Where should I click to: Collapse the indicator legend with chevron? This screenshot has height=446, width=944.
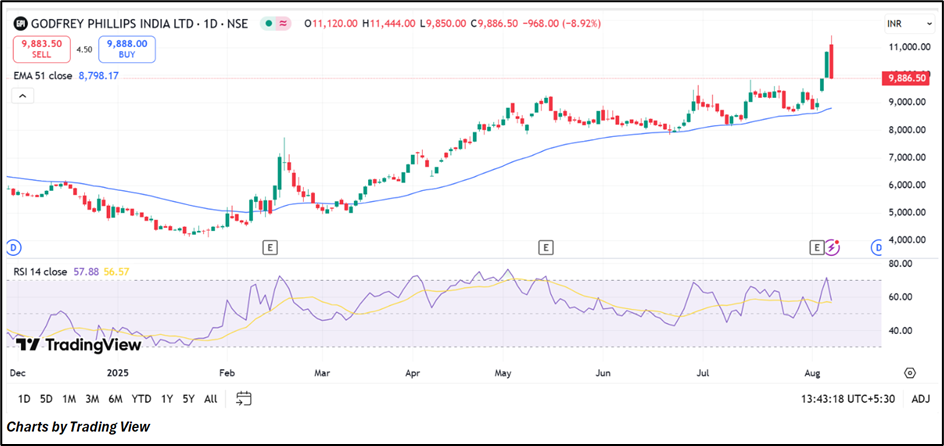[x=22, y=95]
